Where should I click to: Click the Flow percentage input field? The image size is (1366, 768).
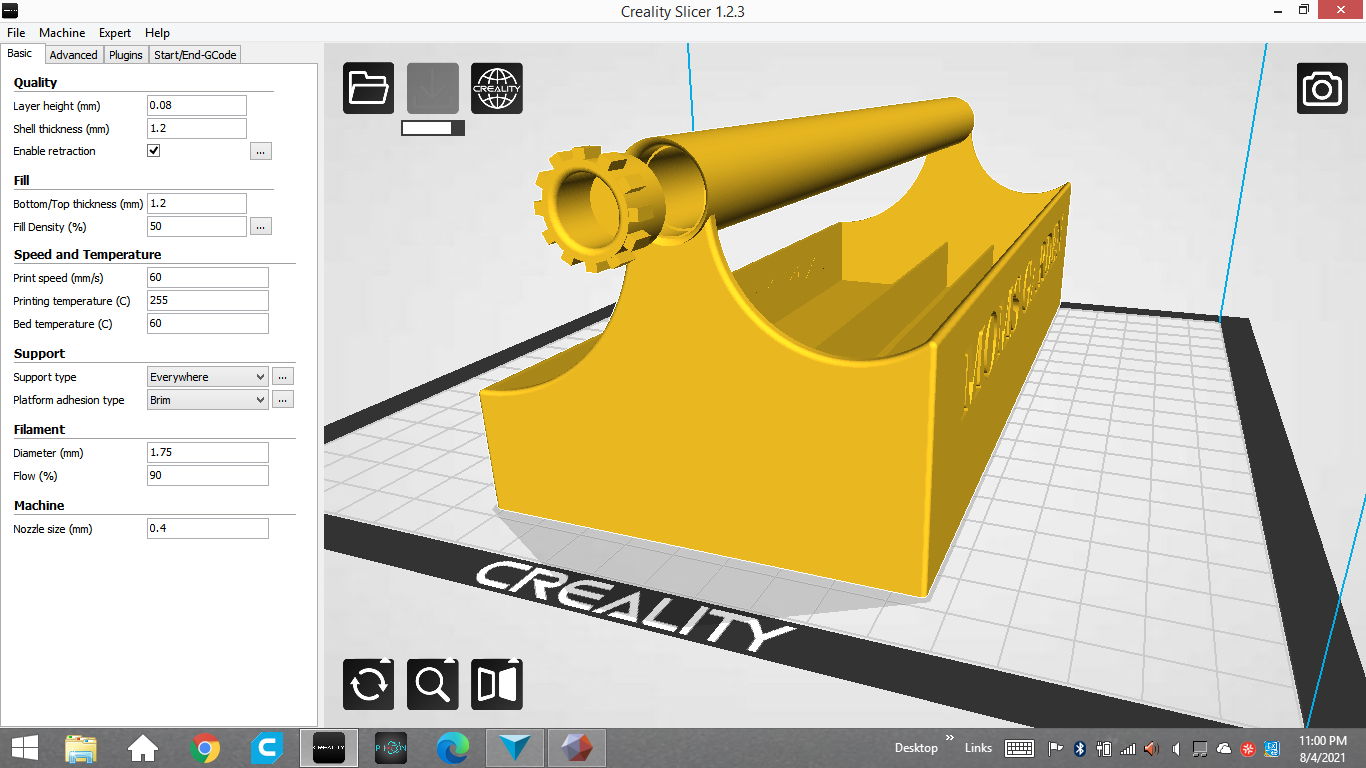coord(208,475)
